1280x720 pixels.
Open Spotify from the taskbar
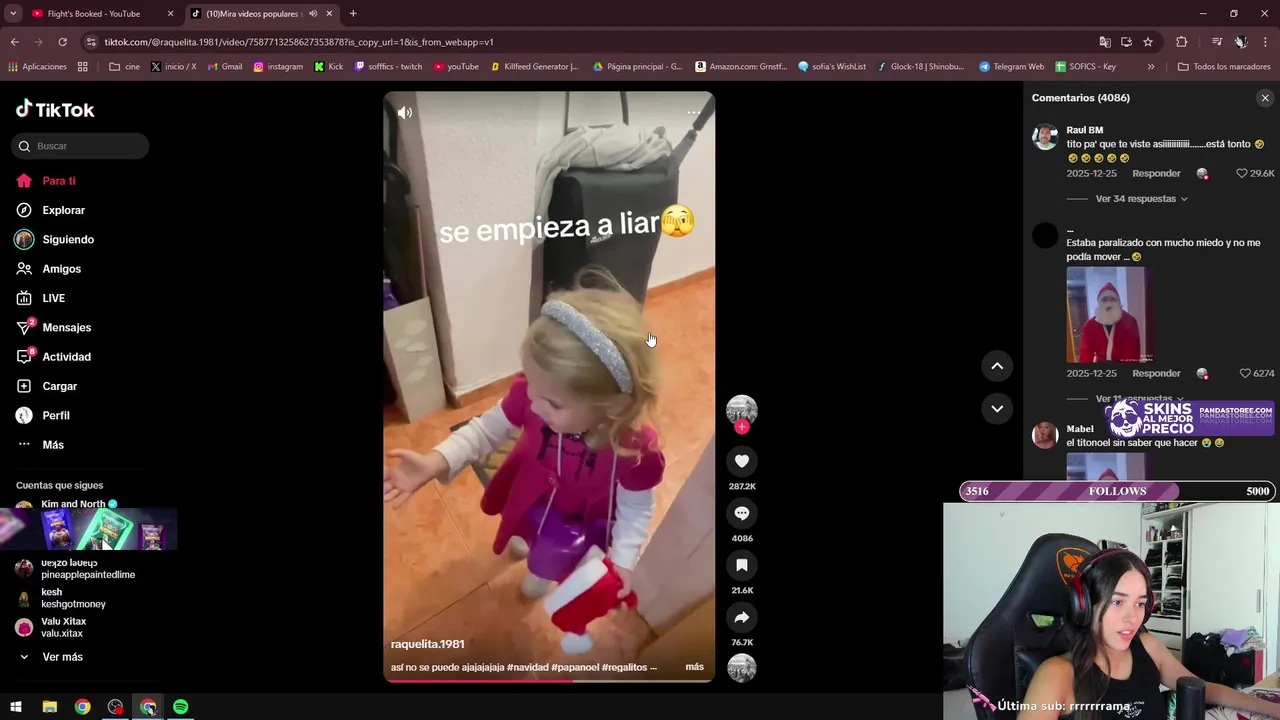[181, 707]
